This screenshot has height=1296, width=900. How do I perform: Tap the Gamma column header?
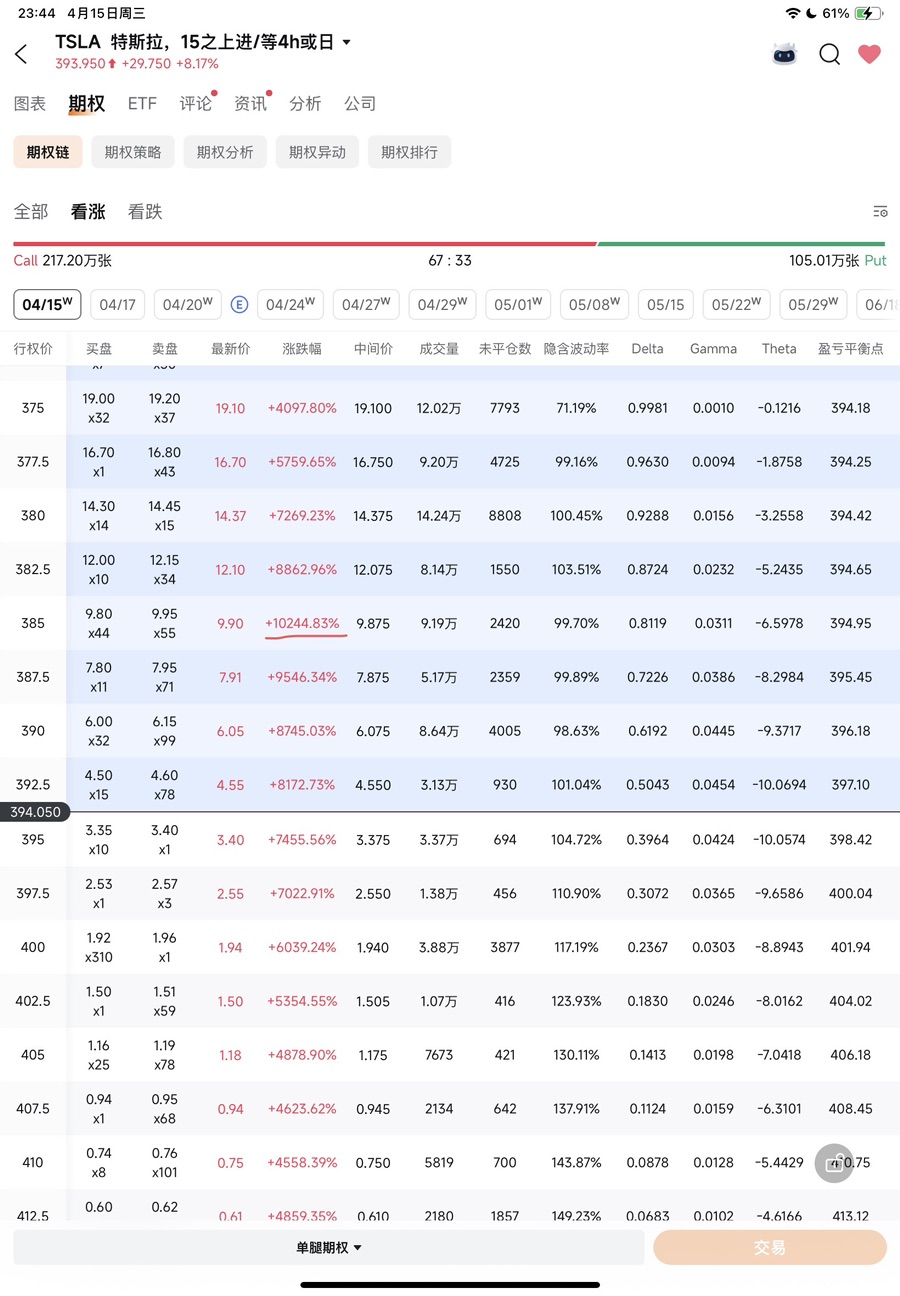(x=713, y=349)
